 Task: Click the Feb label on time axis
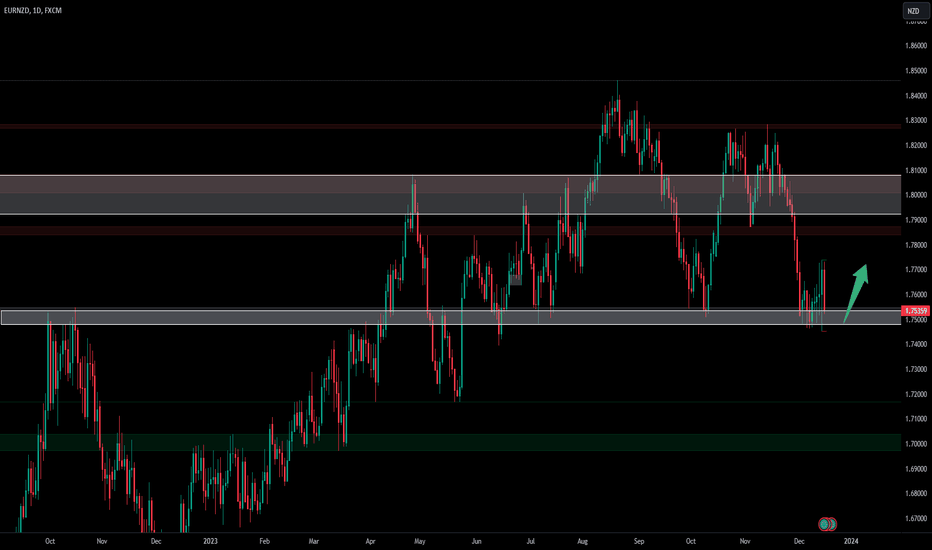[265, 541]
